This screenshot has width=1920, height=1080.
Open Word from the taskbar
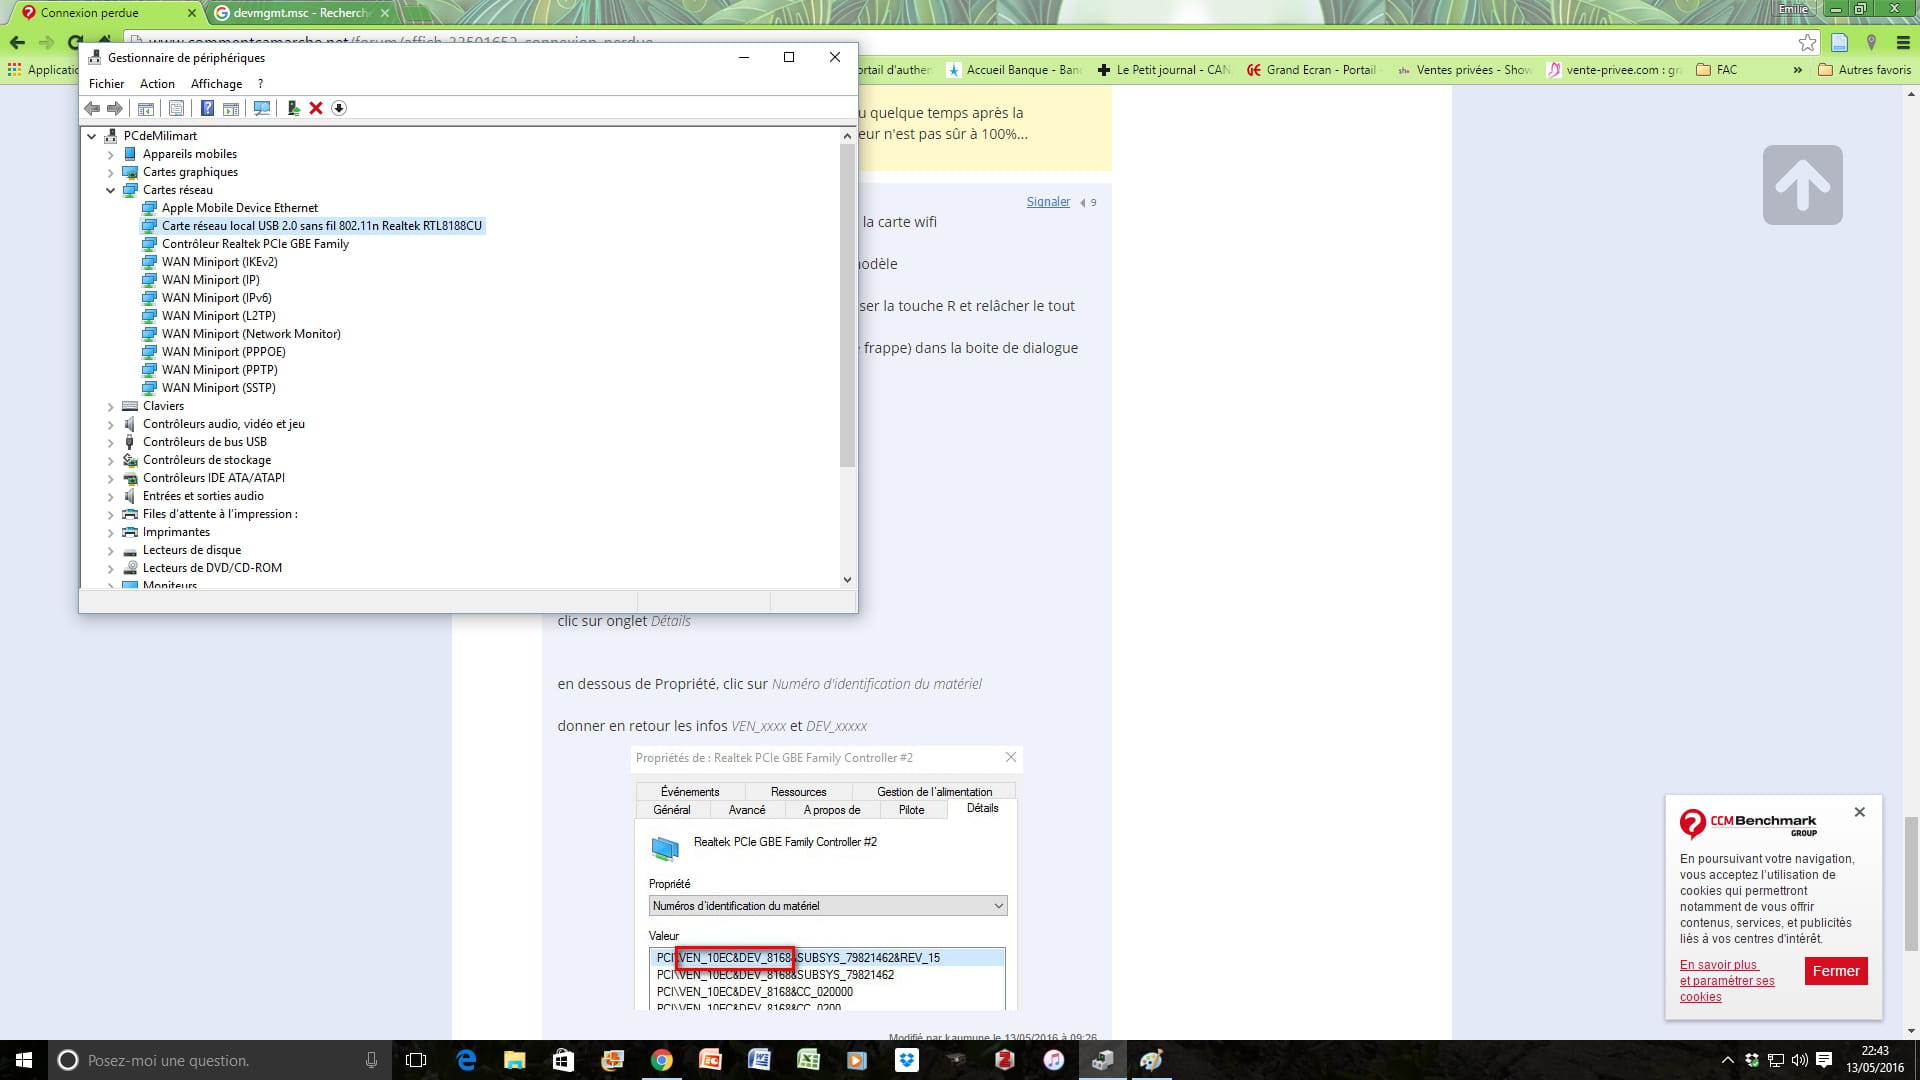click(759, 1060)
